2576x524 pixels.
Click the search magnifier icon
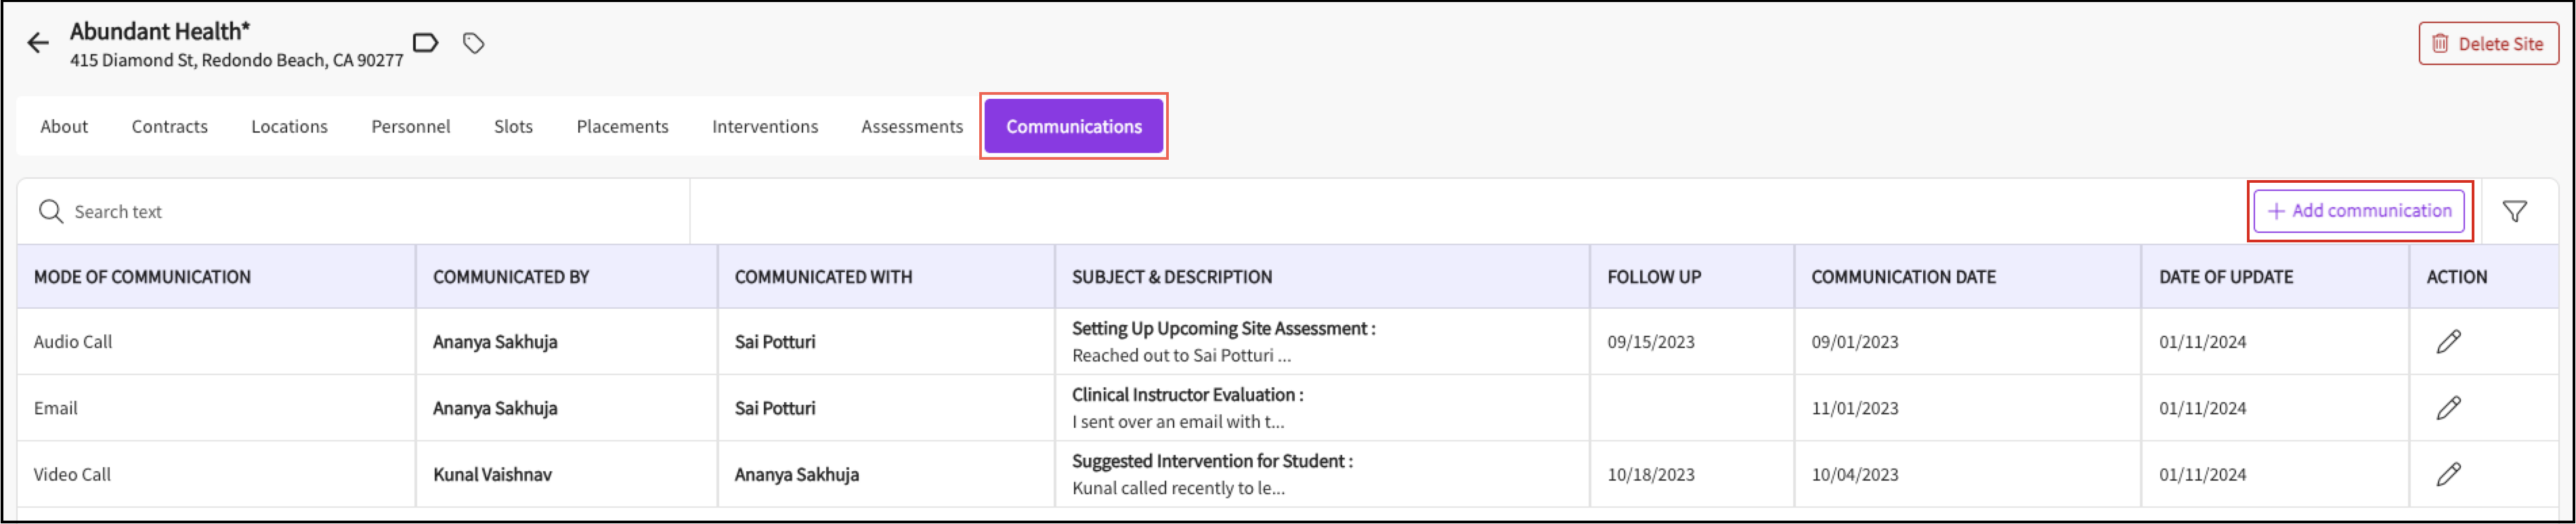(x=50, y=211)
